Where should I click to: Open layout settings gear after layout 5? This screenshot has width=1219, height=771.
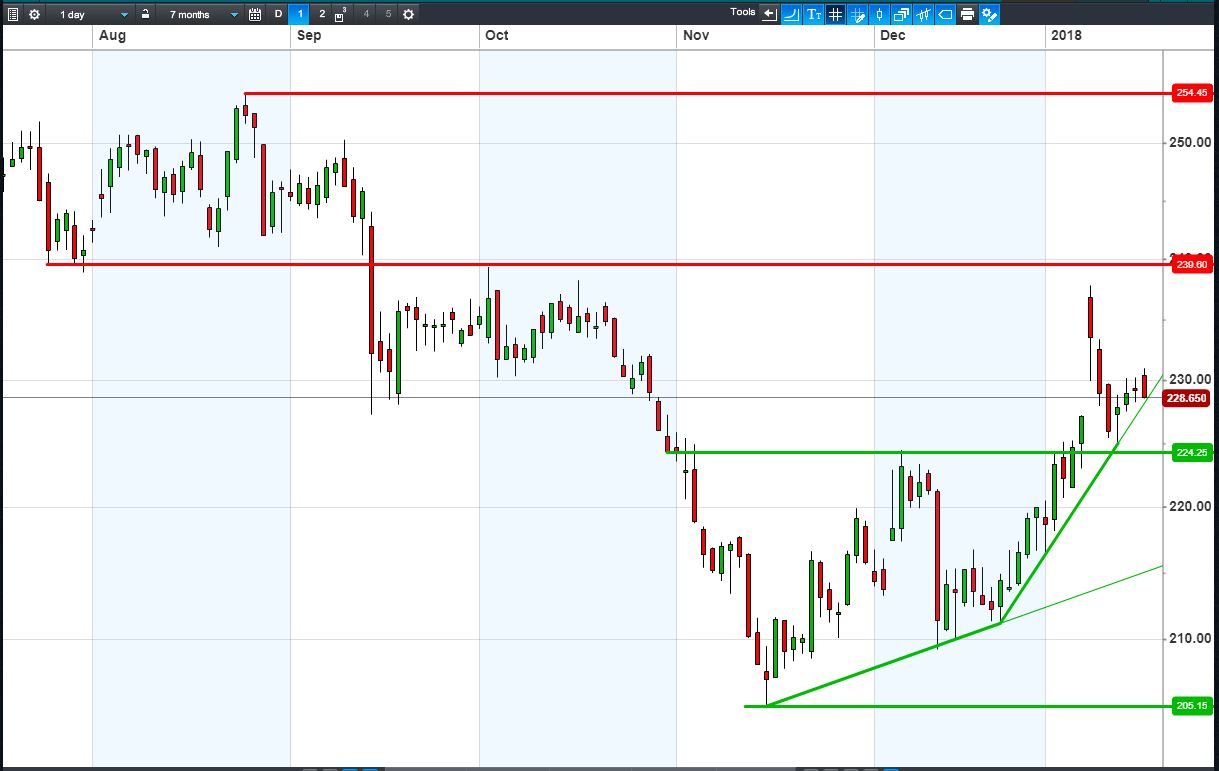408,14
